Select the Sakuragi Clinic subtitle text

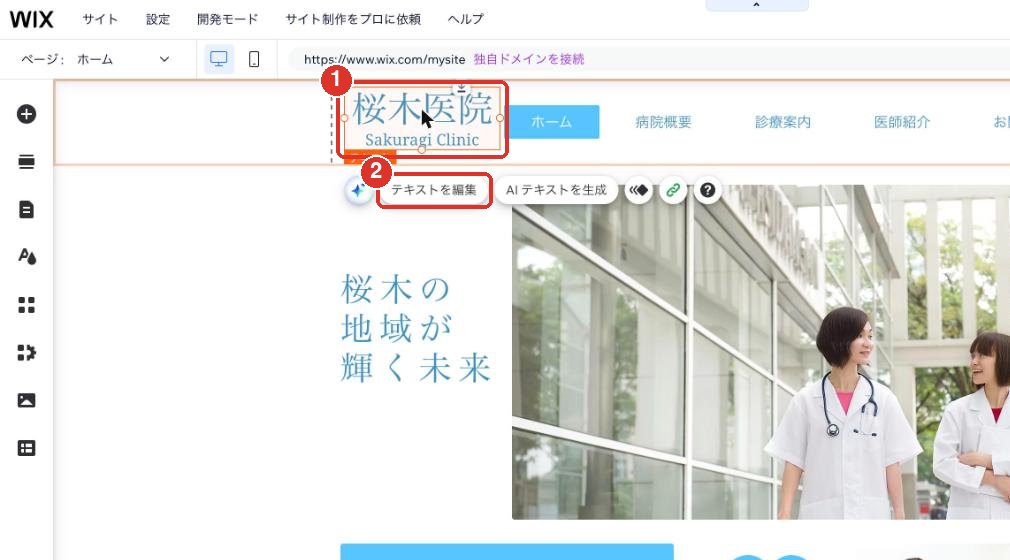422,139
